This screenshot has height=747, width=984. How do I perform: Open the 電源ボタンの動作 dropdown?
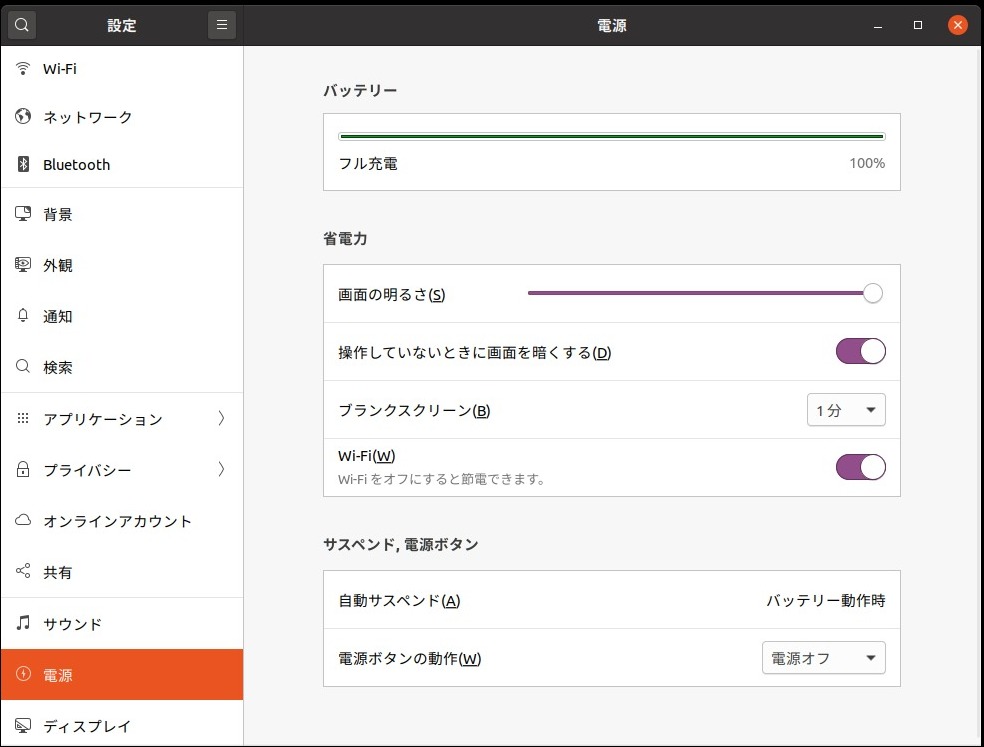(x=823, y=658)
